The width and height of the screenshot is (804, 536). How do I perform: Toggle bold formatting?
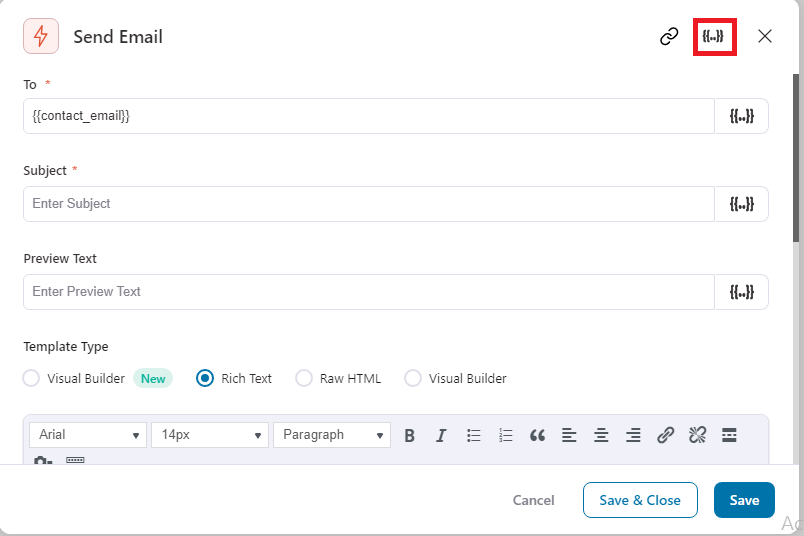coord(409,435)
